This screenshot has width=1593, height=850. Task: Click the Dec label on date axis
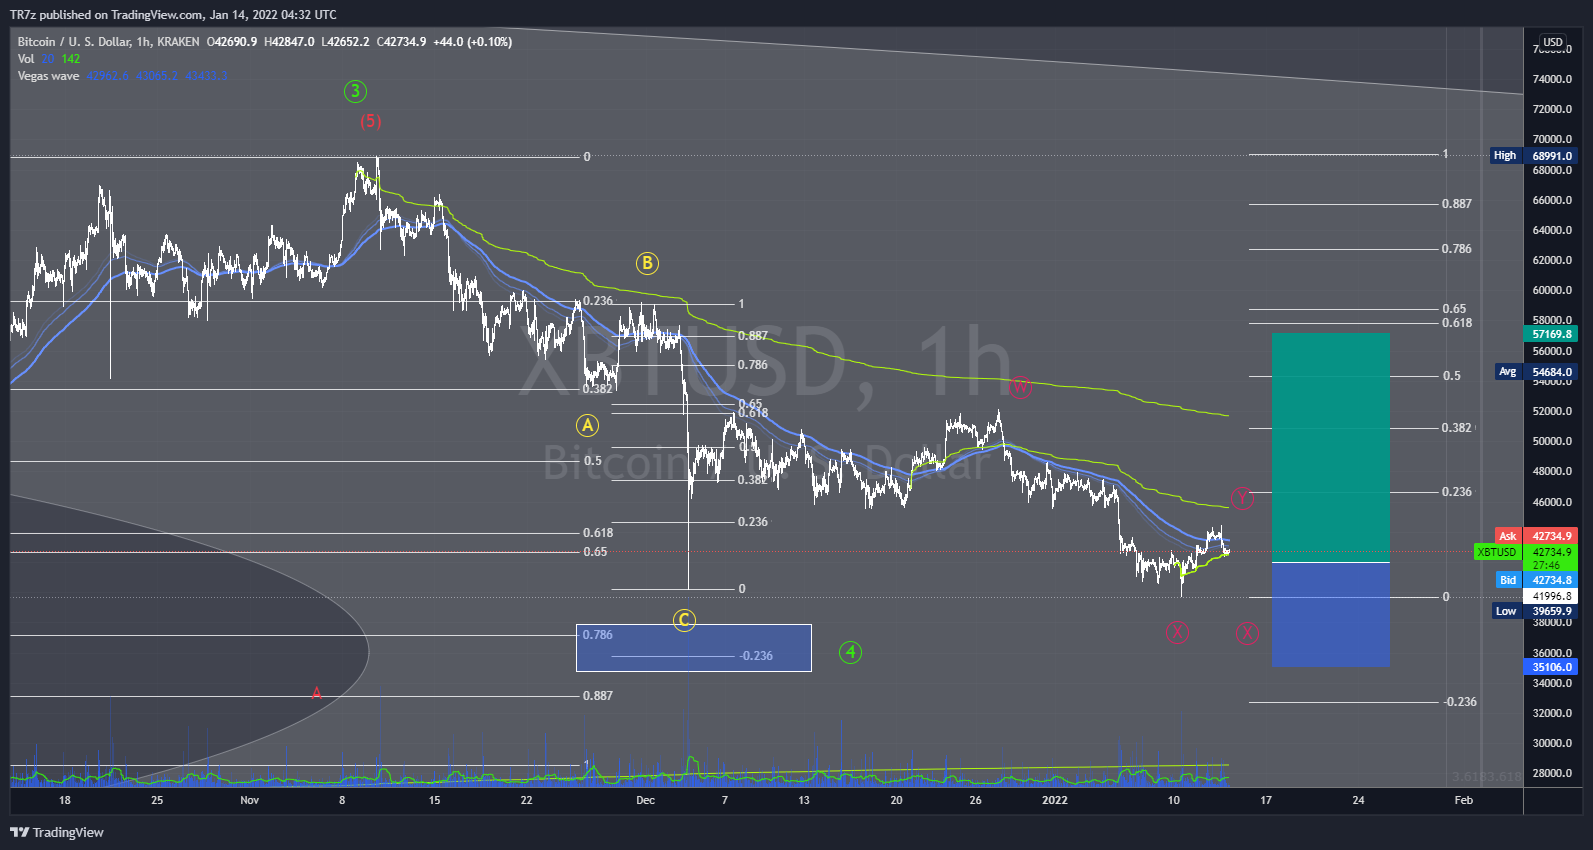[x=645, y=800]
